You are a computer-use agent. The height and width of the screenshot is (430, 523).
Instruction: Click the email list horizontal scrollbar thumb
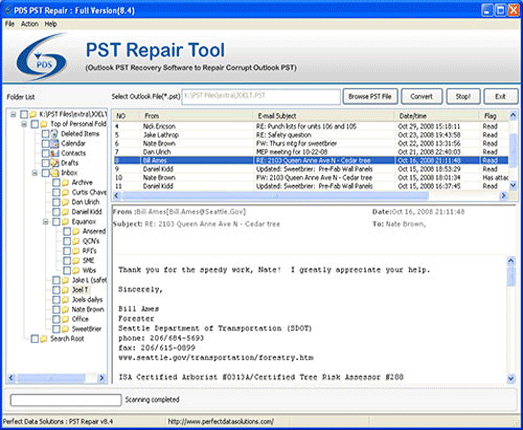[x=276, y=195]
